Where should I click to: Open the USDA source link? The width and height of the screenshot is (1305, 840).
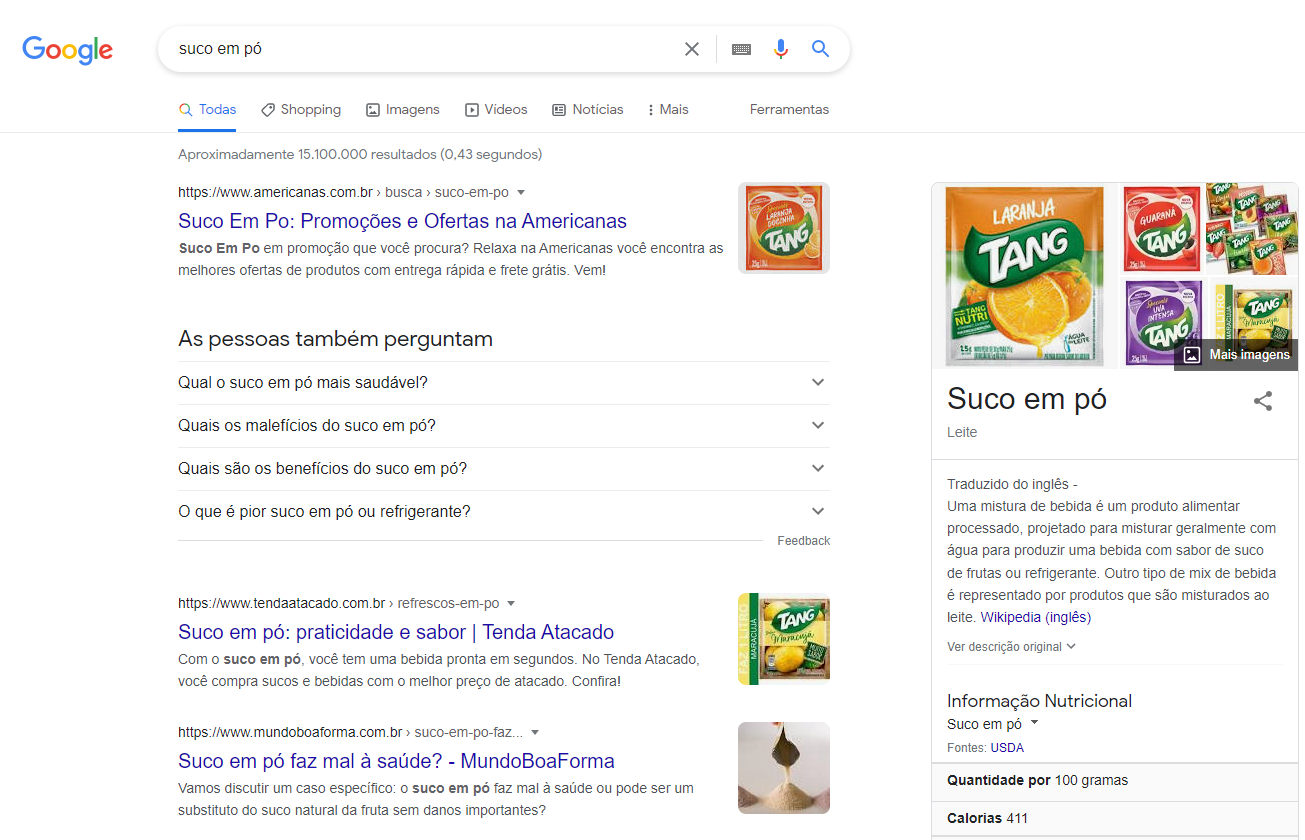click(1007, 748)
